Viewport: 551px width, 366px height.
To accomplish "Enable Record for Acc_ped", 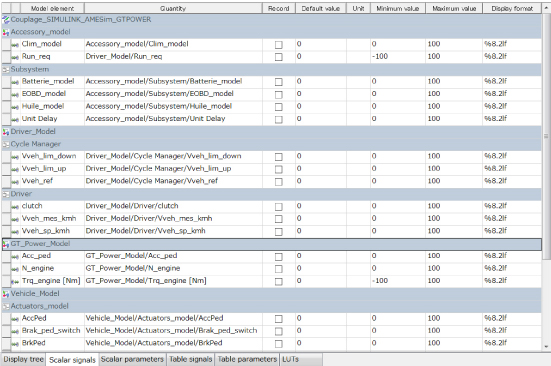I will tap(279, 256).
